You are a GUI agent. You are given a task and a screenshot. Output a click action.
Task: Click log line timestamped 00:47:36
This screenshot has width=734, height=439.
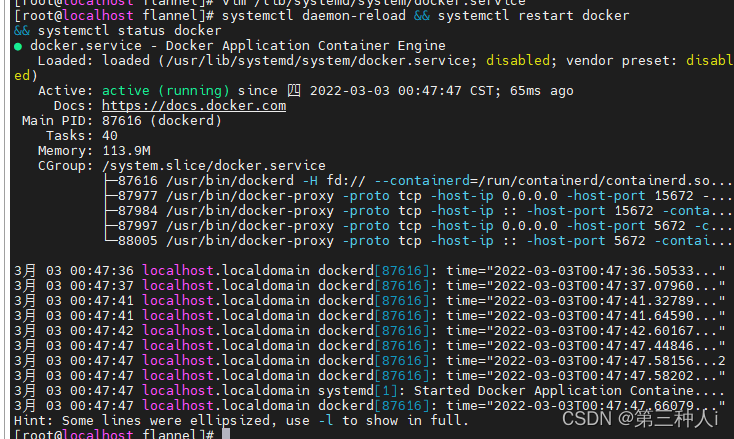click(370, 271)
